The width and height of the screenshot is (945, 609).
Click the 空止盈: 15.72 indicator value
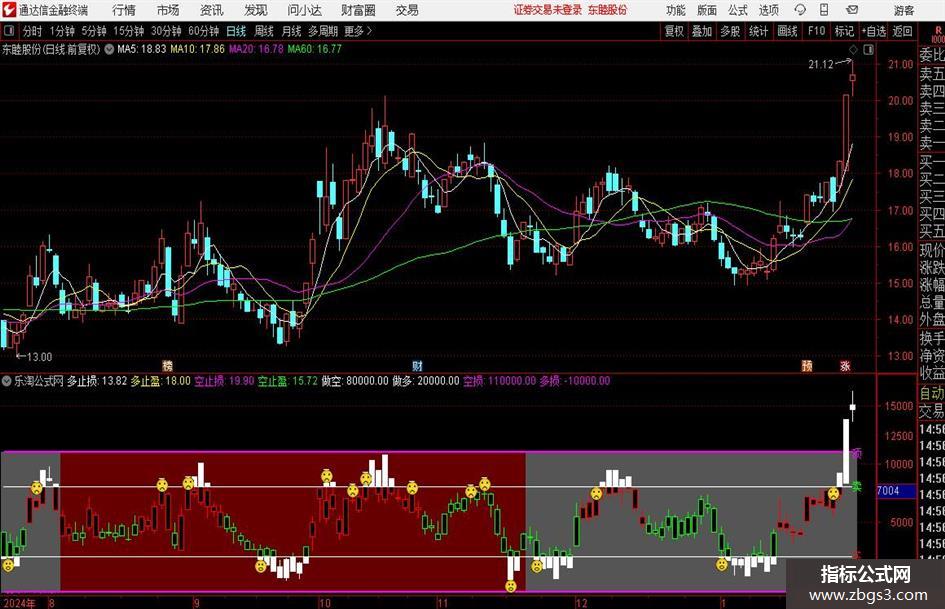287,380
